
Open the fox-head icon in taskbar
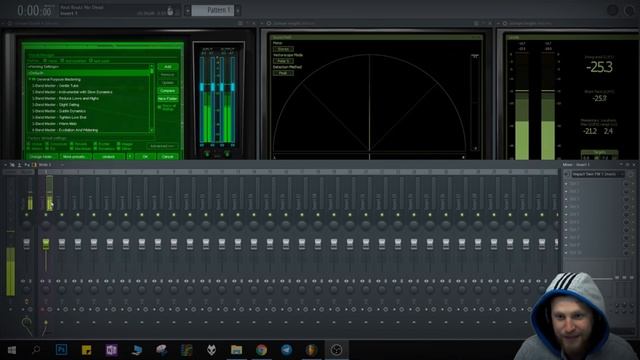coord(211,350)
